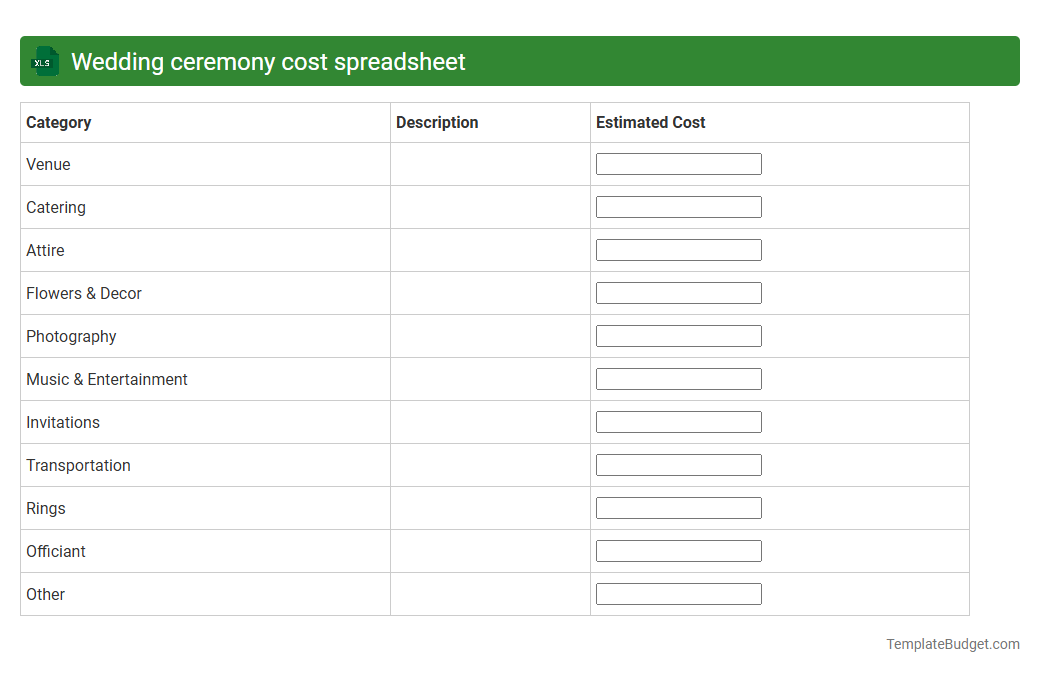Click the Music & Entertainment cost field
The width and height of the screenshot is (1040, 673).
click(x=678, y=378)
